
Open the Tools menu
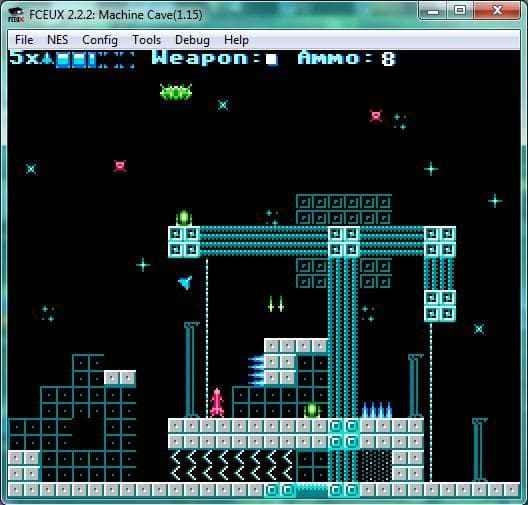(x=146, y=40)
